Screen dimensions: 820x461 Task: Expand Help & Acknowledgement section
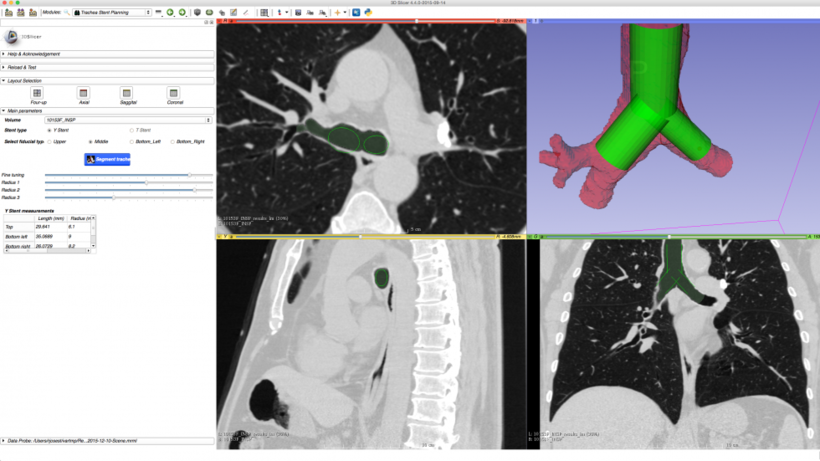[107, 54]
